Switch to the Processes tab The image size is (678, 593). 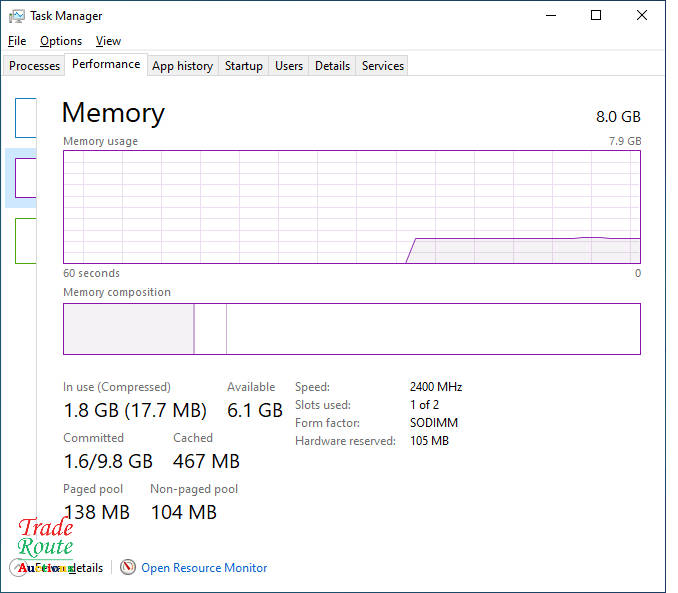click(x=35, y=66)
